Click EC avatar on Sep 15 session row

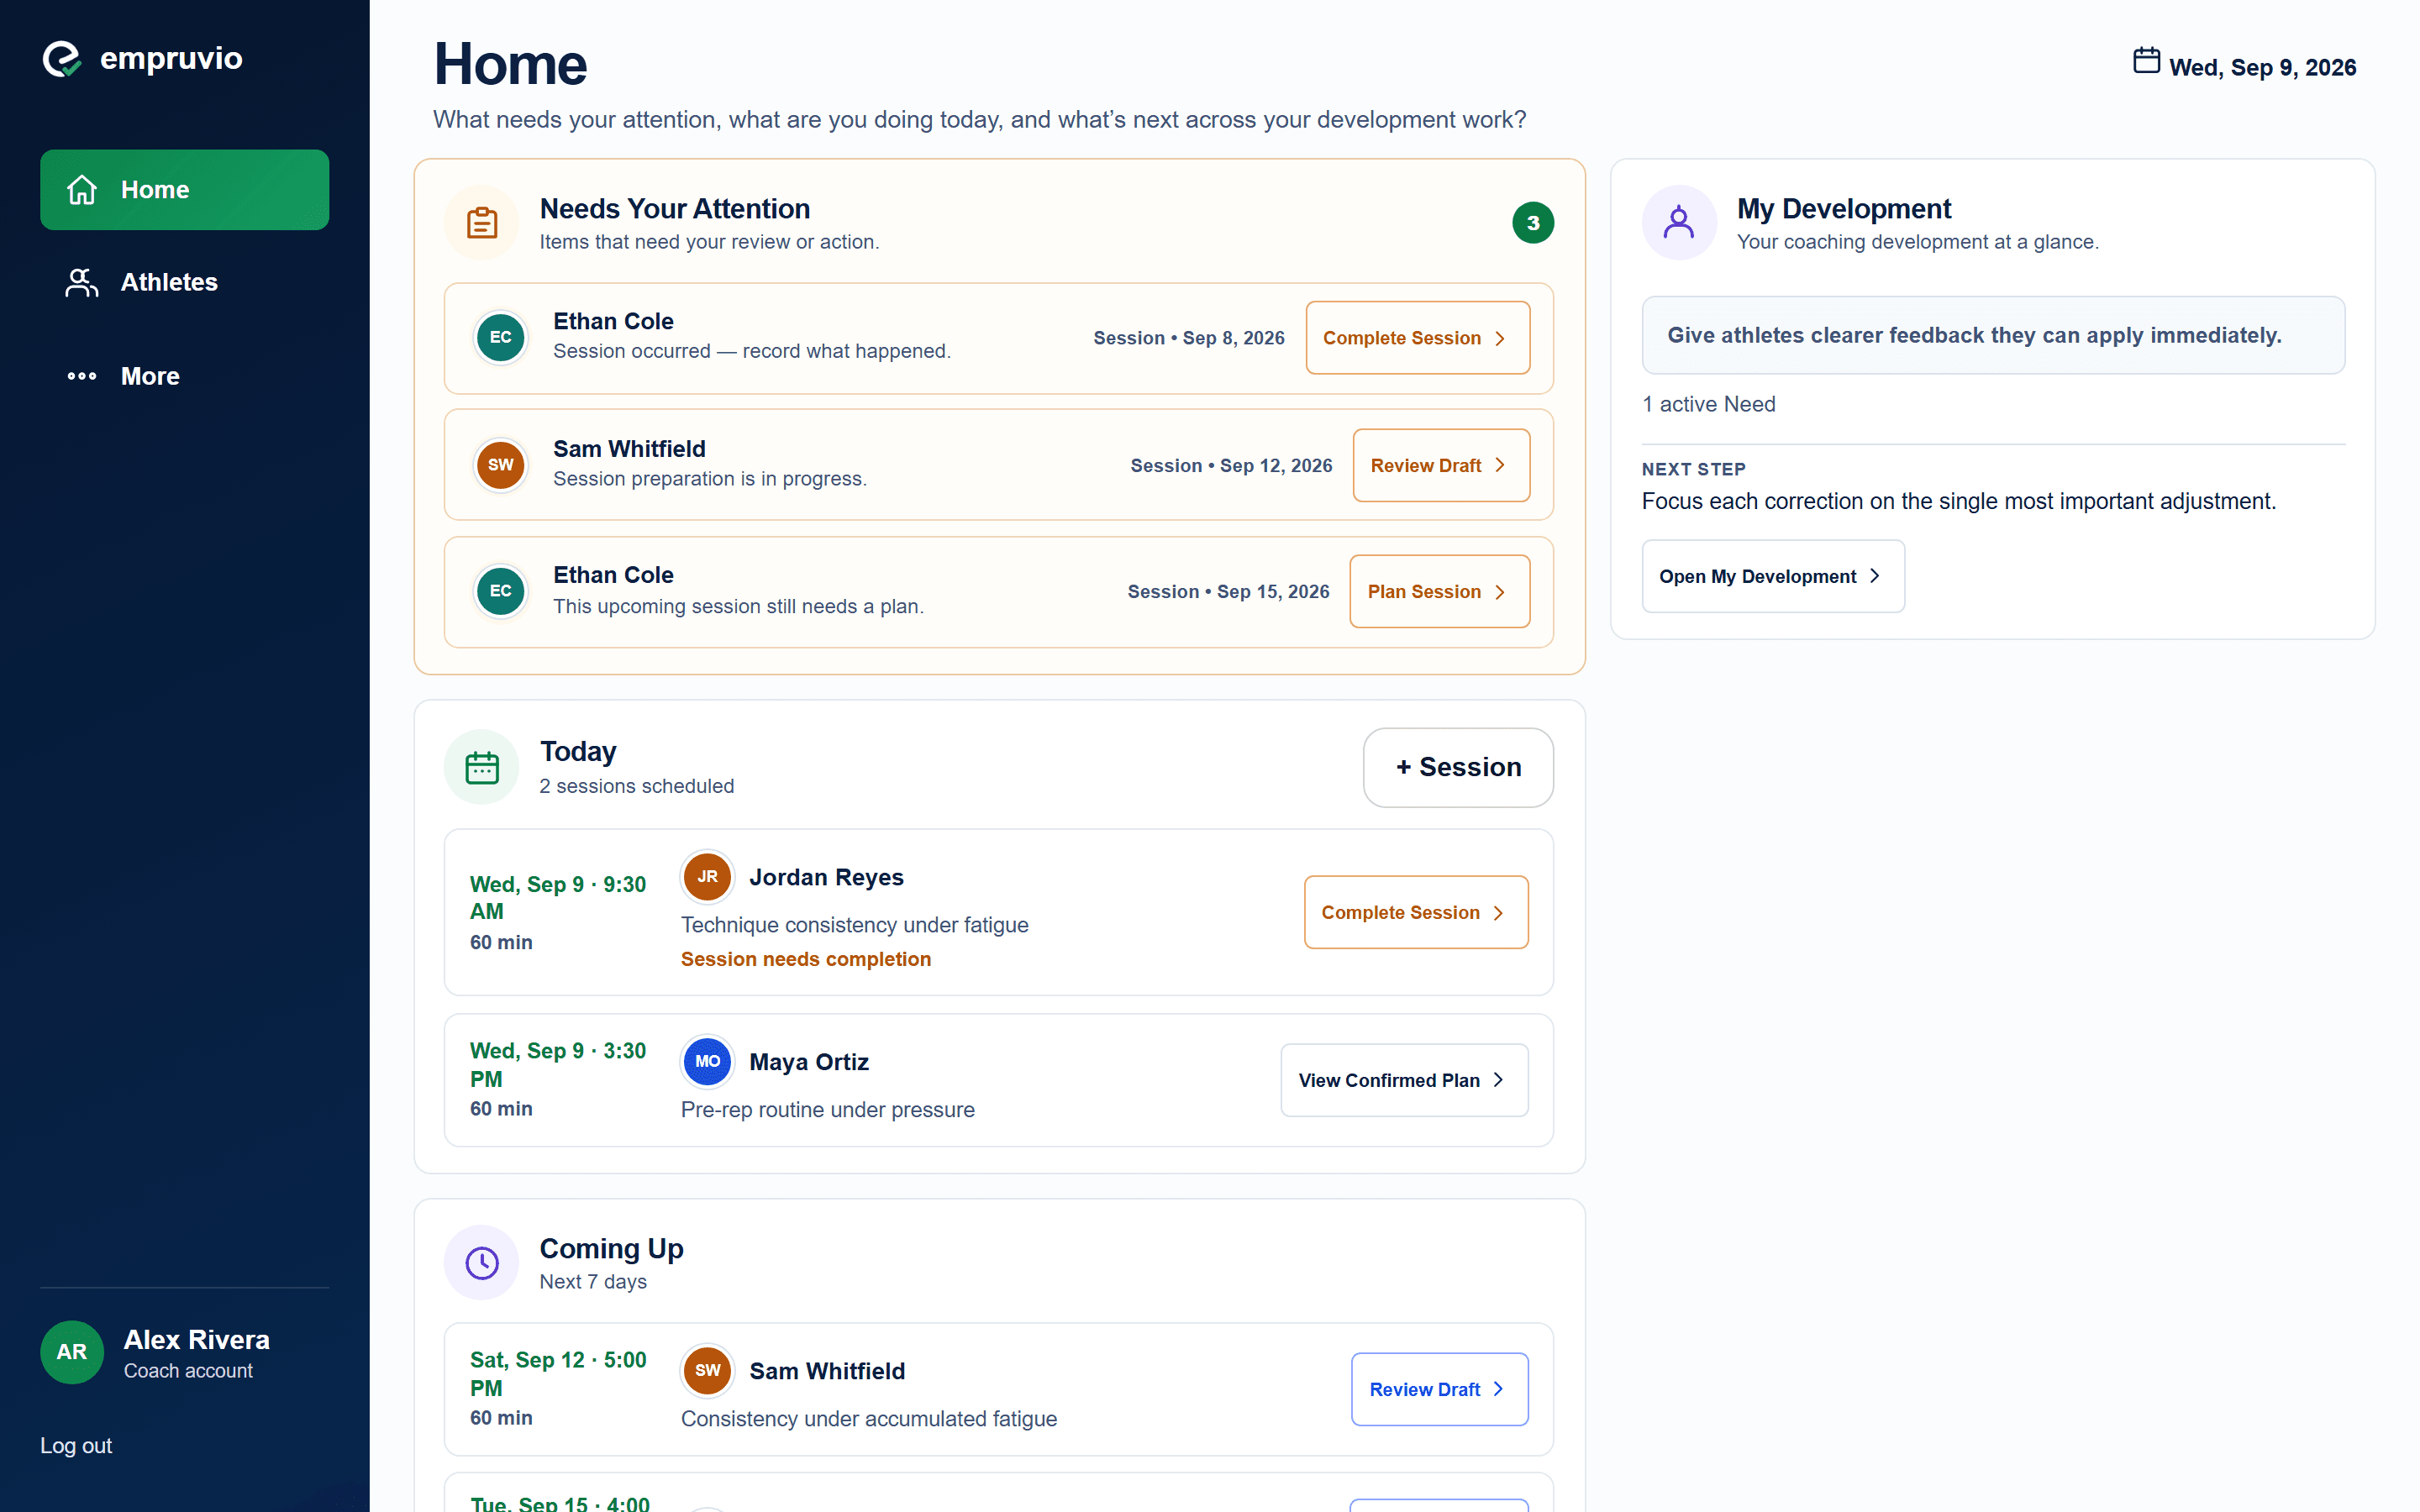pos(500,591)
